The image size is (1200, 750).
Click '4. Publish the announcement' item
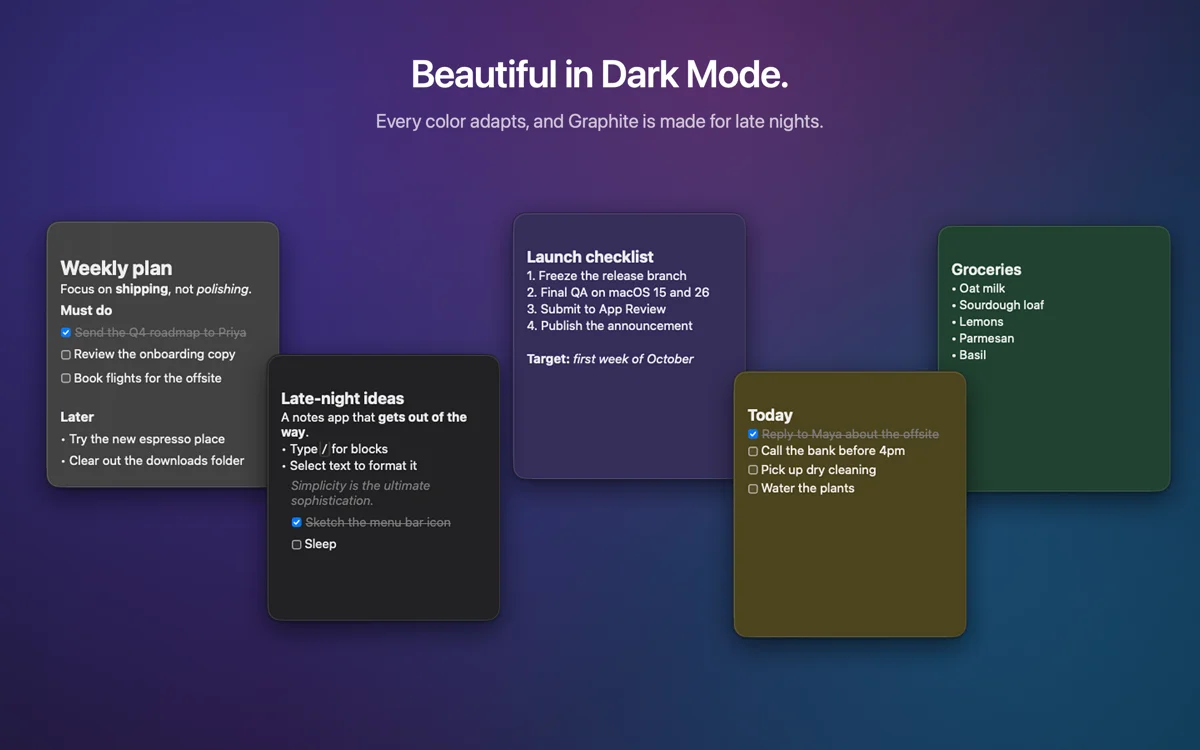[610, 325]
